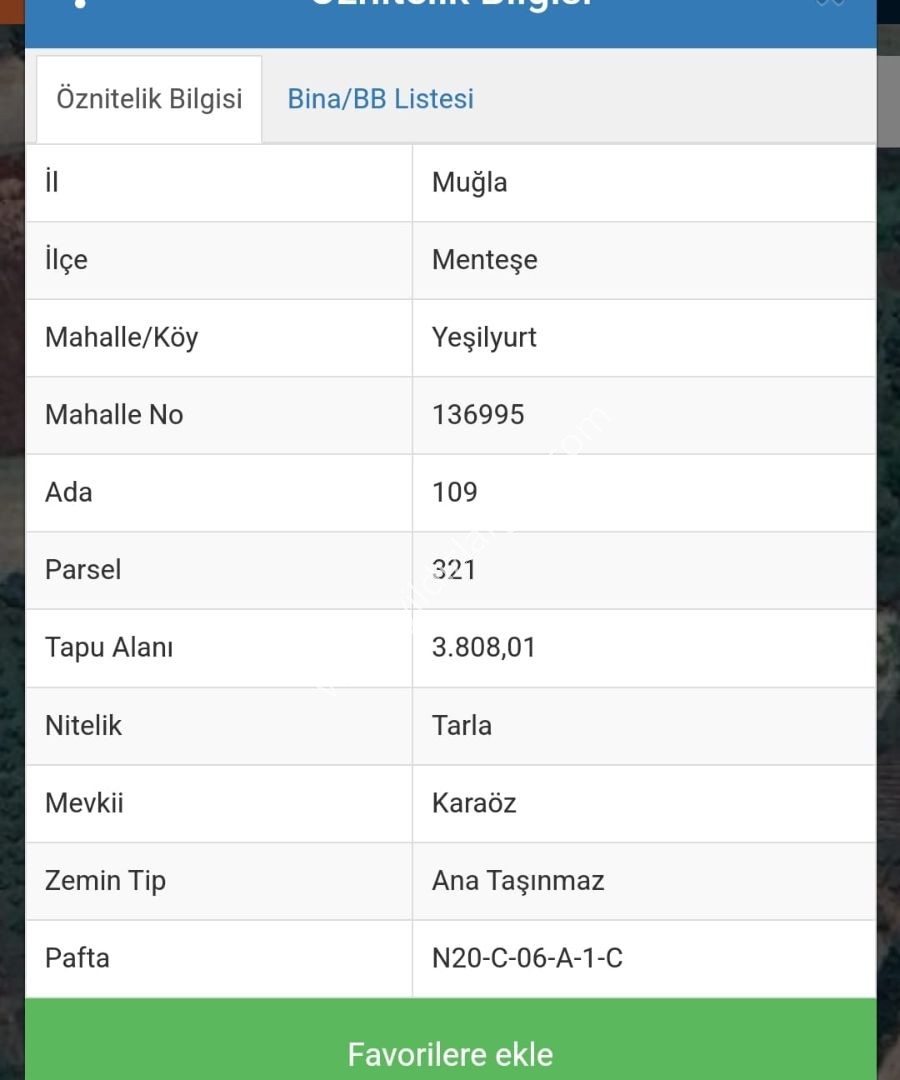Click the Zemin Tip row label
The width and height of the screenshot is (900, 1080).
pos(105,881)
